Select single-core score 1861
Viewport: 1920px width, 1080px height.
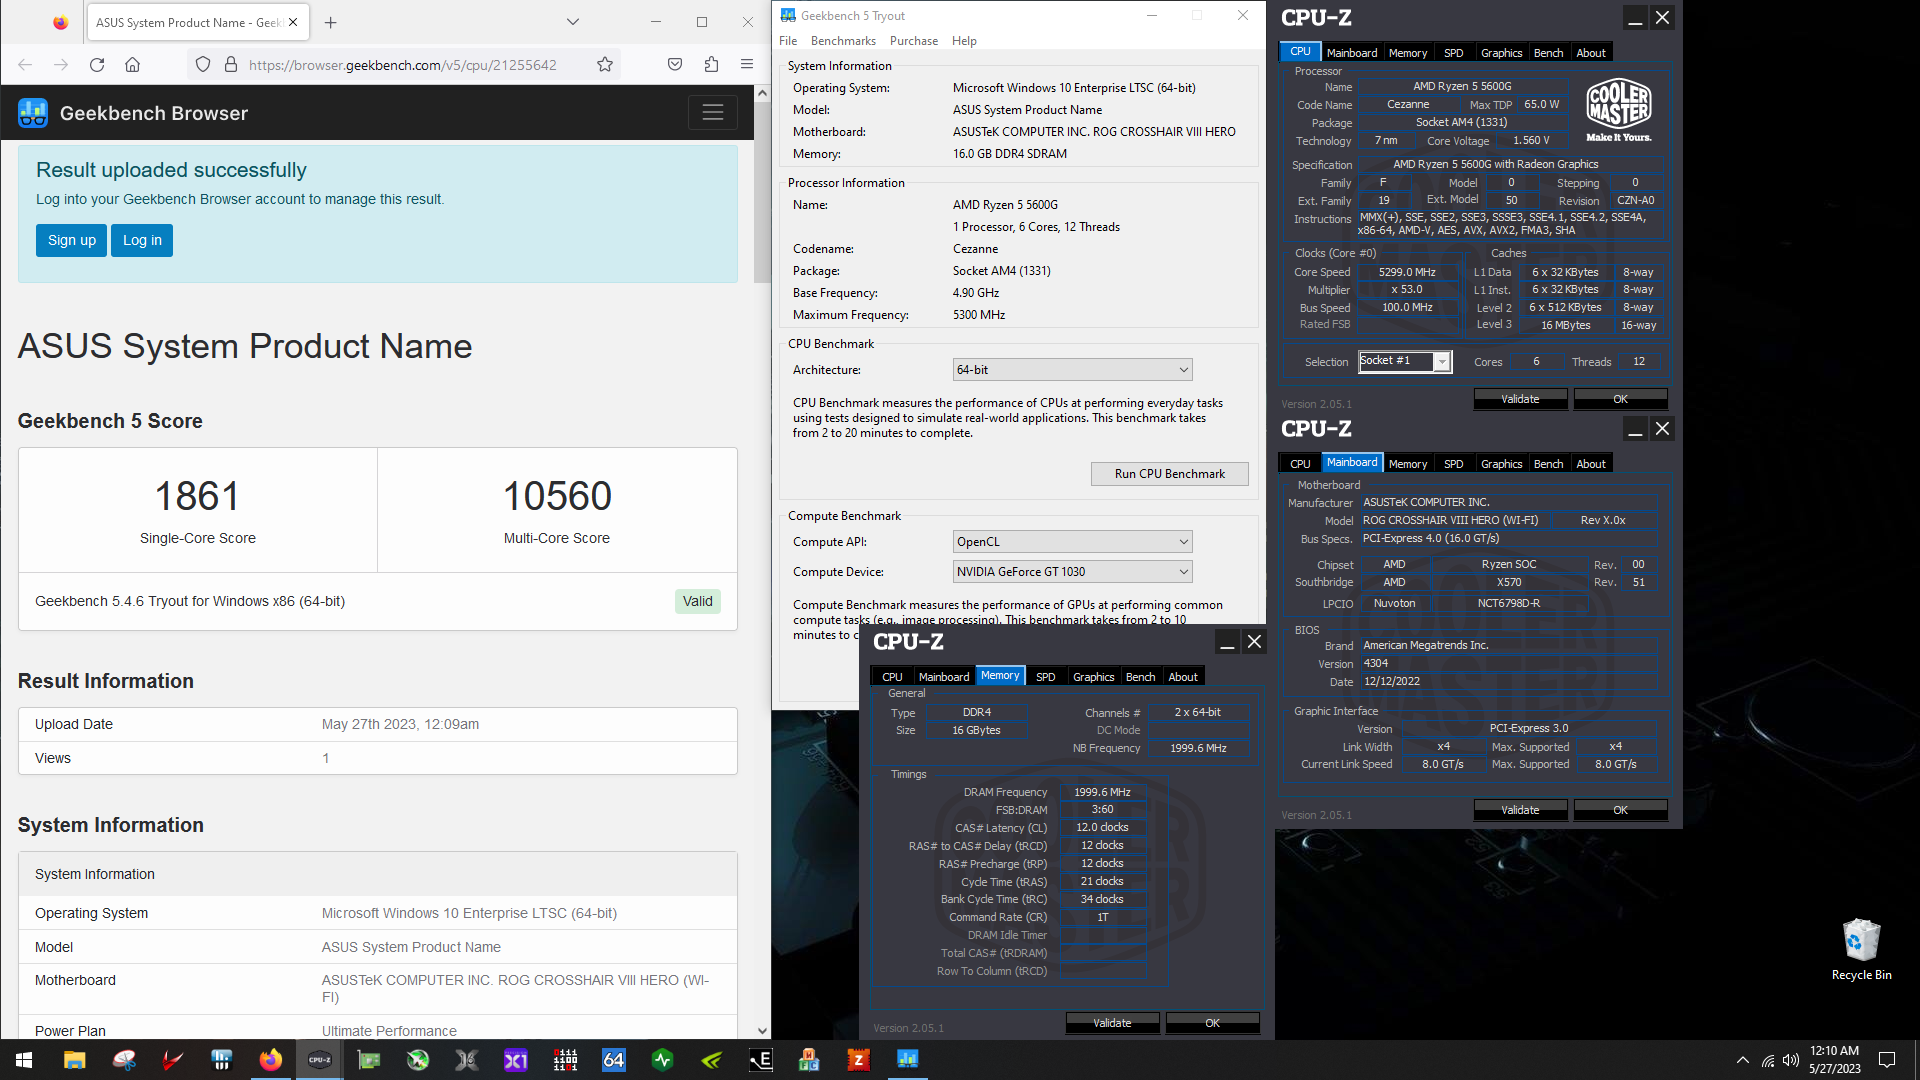(197, 496)
